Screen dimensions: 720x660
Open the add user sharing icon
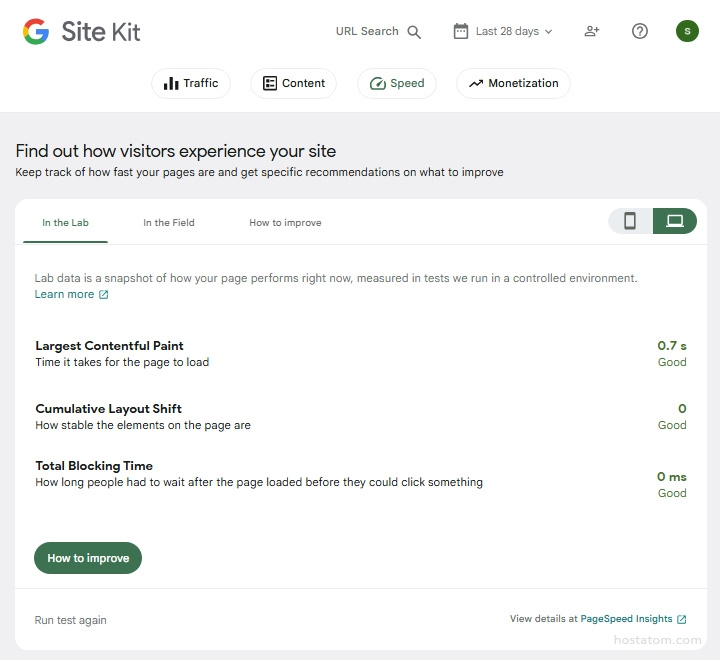tap(592, 31)
